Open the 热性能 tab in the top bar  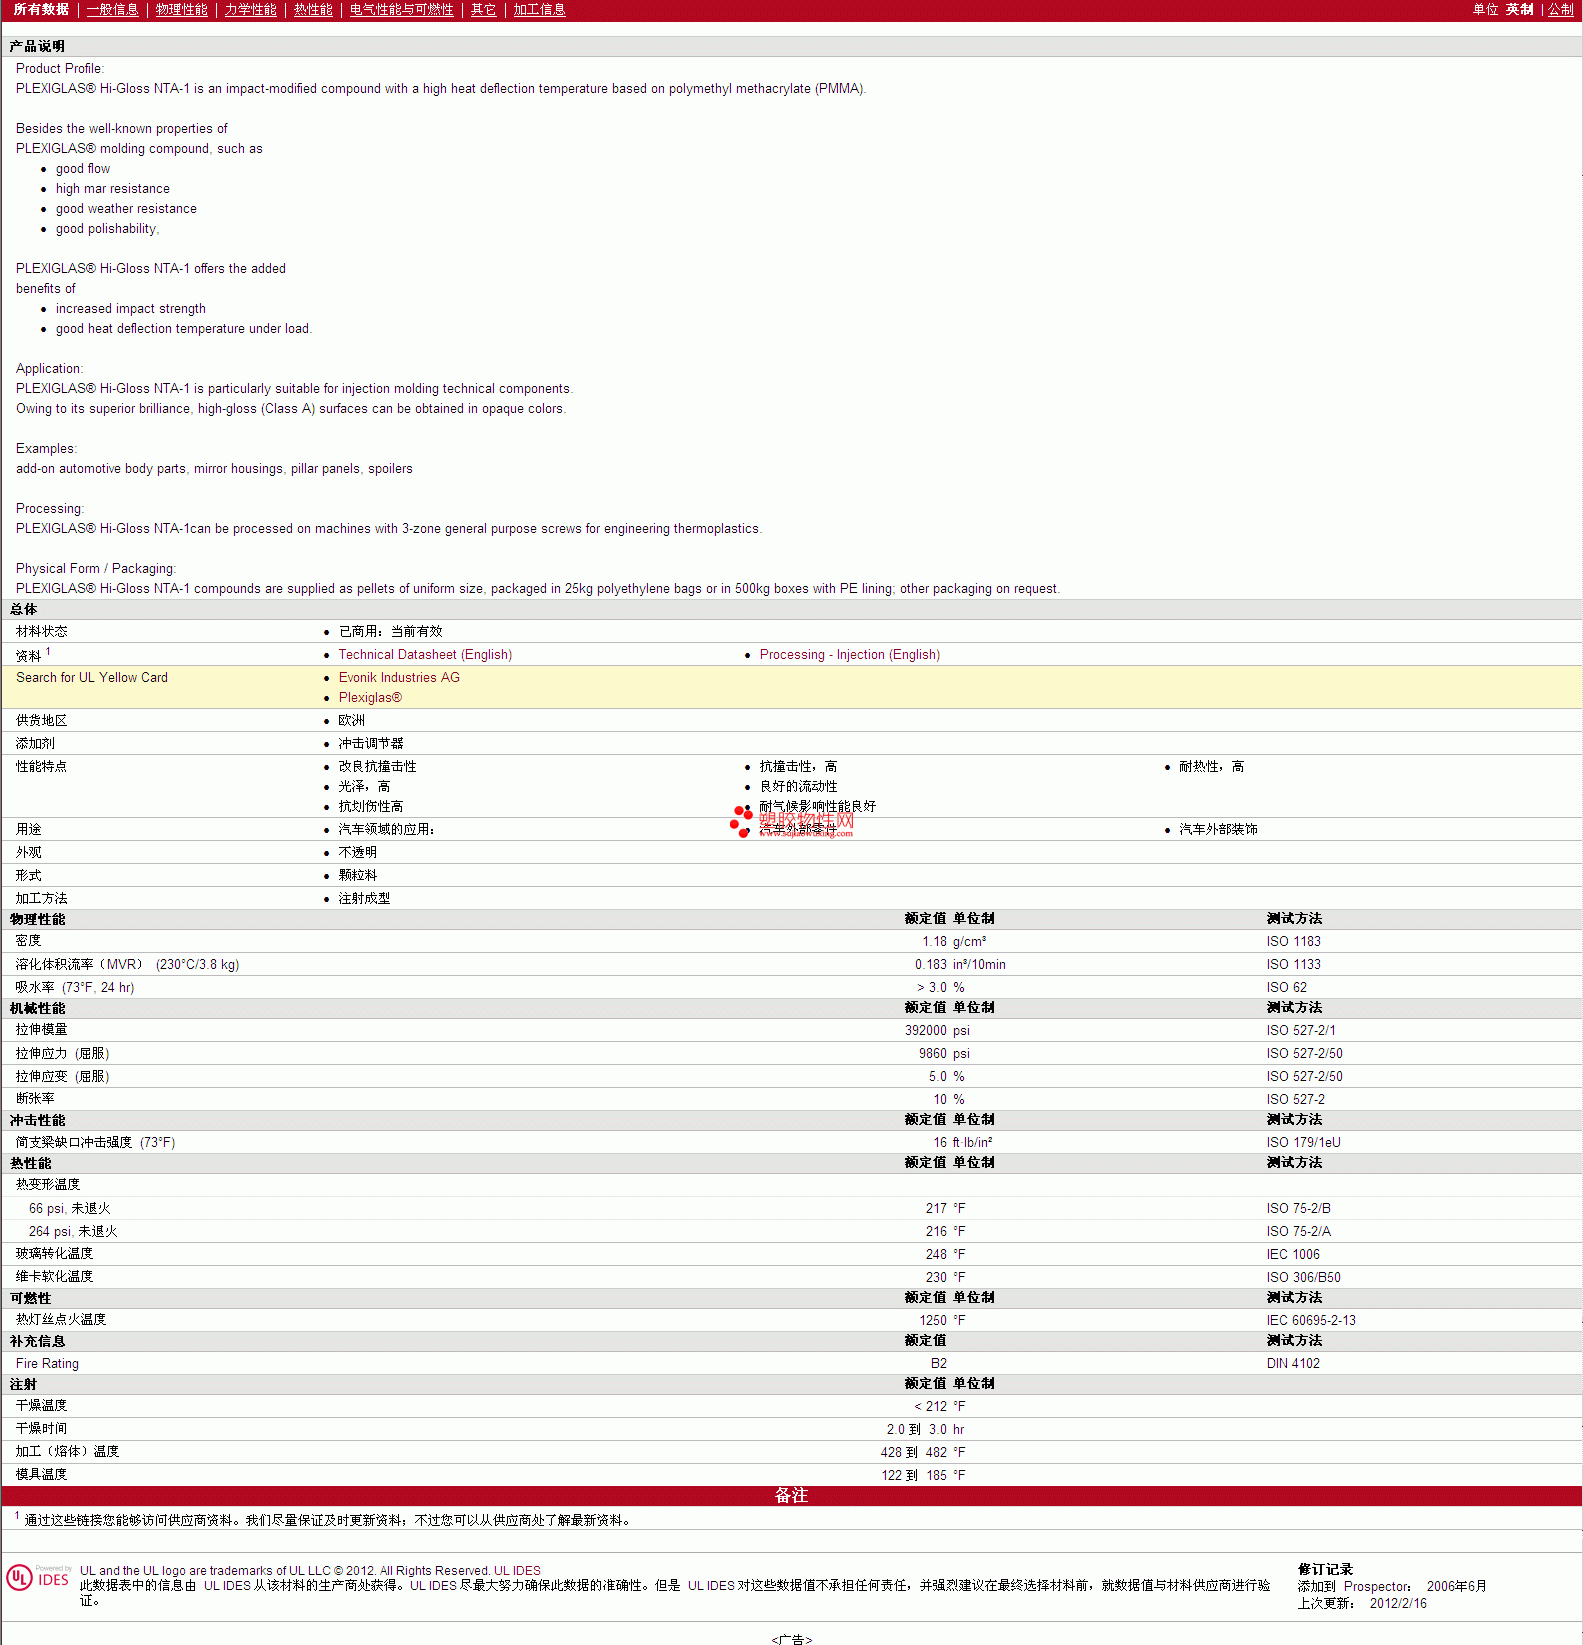pyautogui.click(x=313, y=9)
